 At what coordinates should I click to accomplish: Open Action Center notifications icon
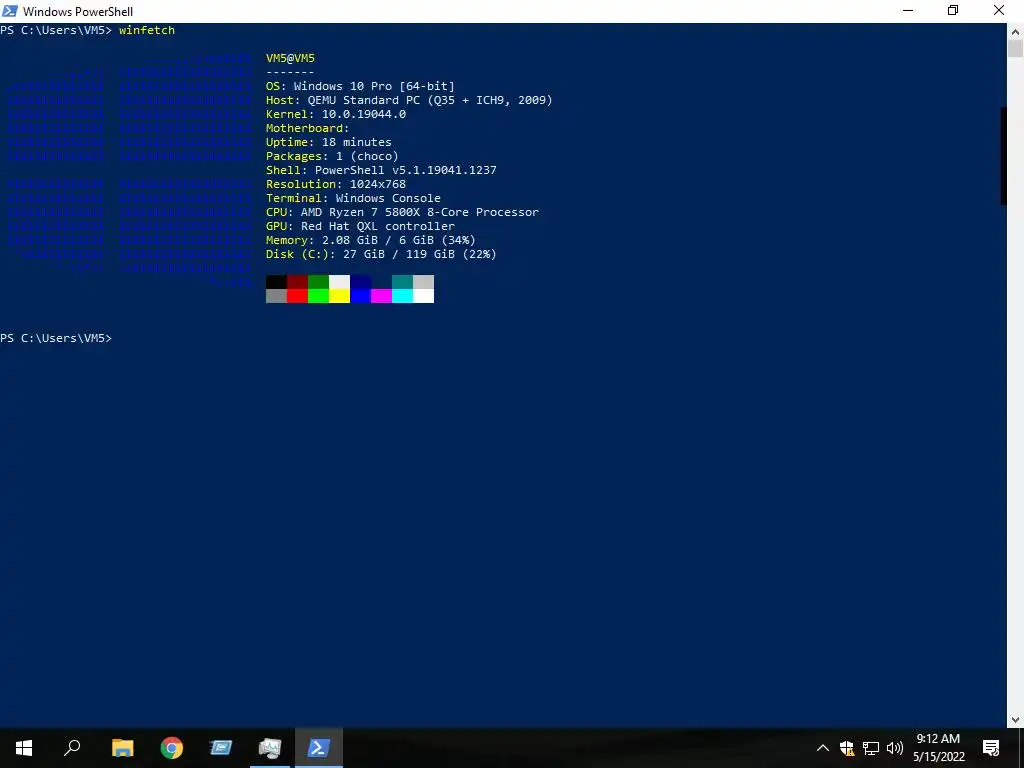[x=991, y=748]
